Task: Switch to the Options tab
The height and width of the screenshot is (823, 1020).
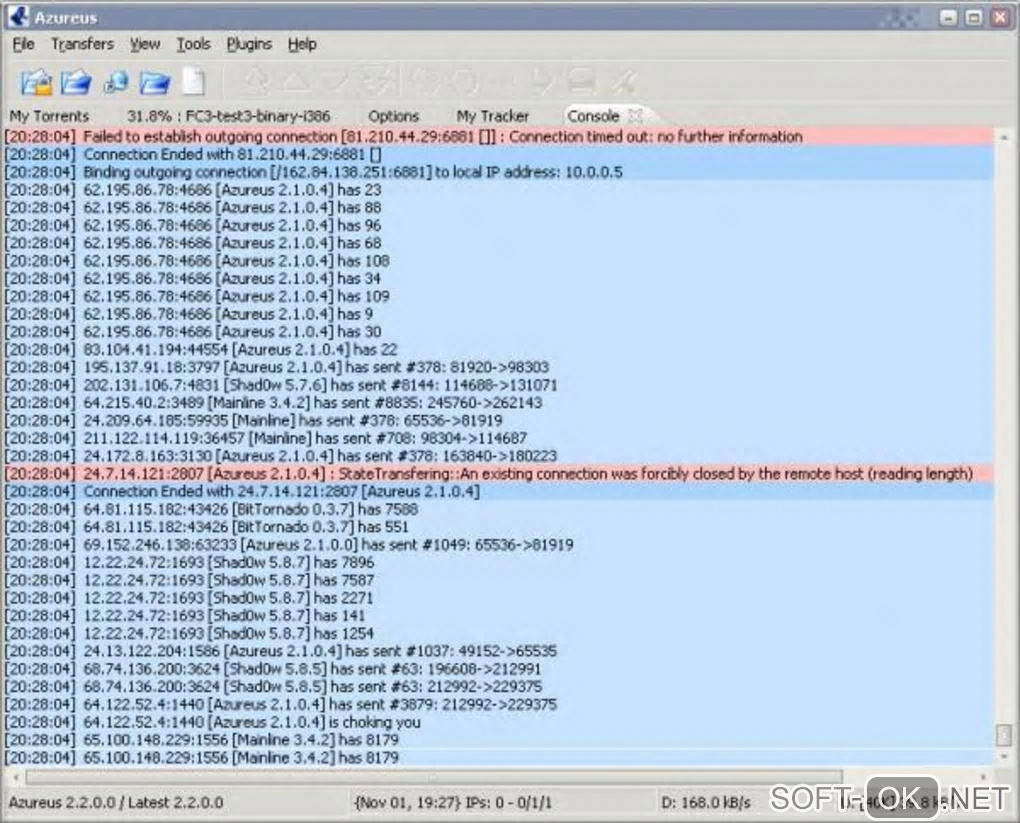Action: click(x=394, y=116)
